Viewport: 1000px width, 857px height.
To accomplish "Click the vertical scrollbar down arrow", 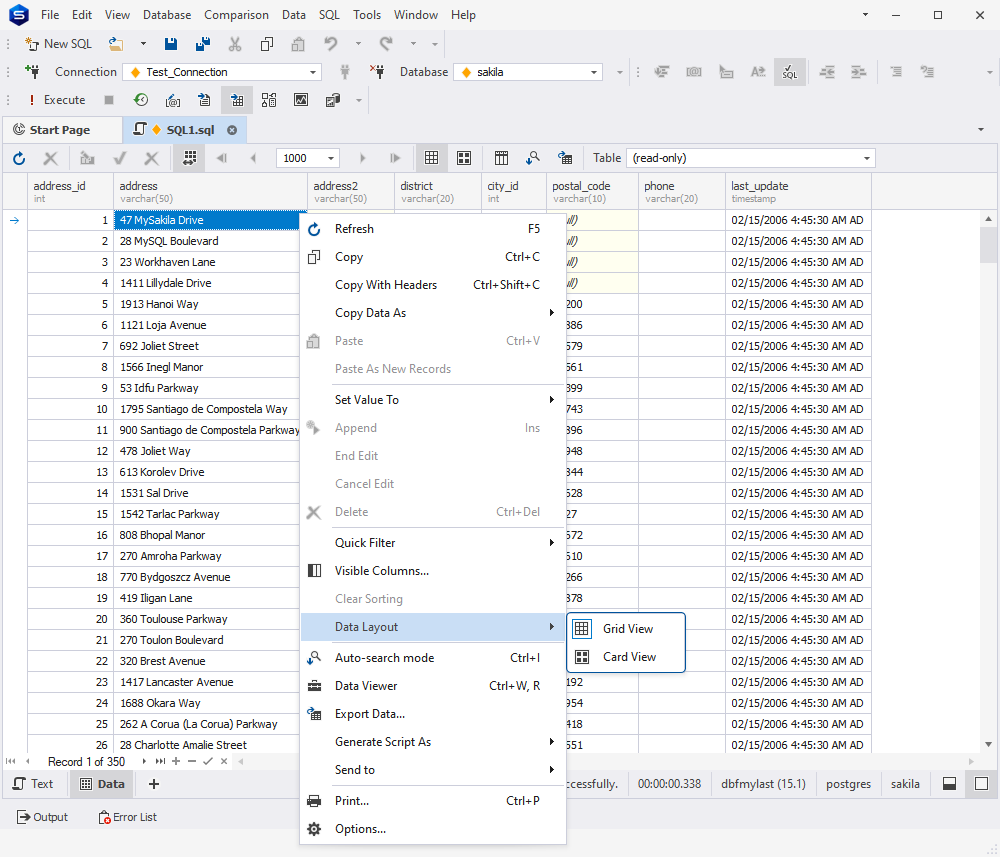I will pos(988,745).
